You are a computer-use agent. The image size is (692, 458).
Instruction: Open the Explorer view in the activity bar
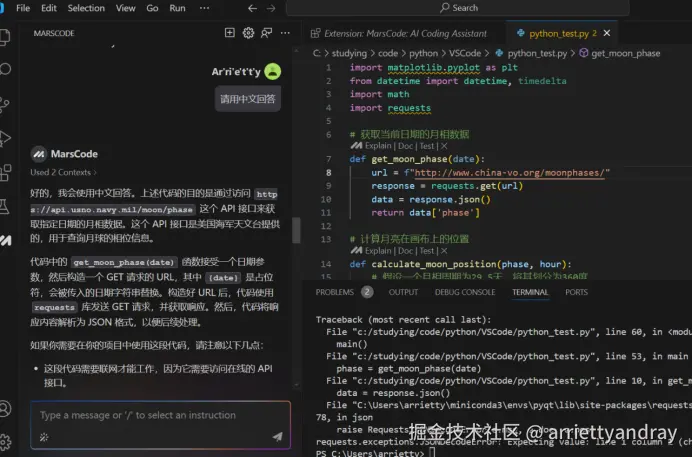(4, 36)
